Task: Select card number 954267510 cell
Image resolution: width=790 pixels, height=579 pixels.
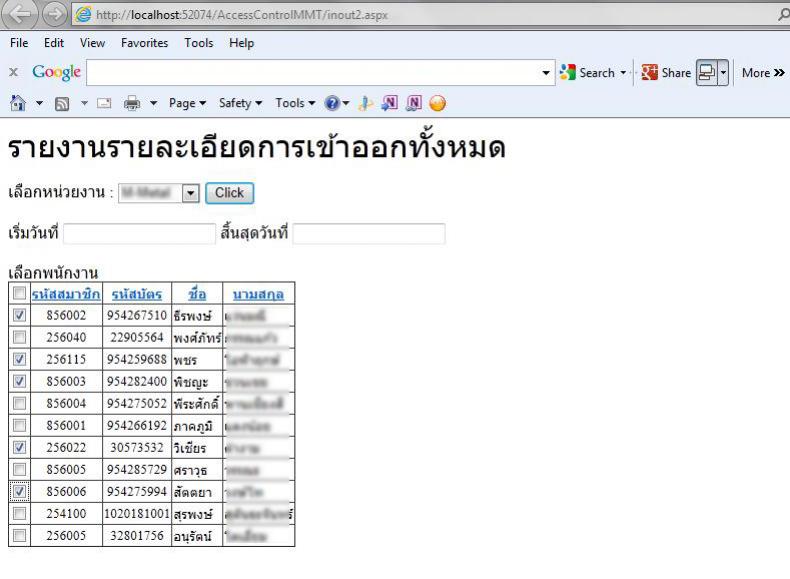Action: [x=137, y=315]
